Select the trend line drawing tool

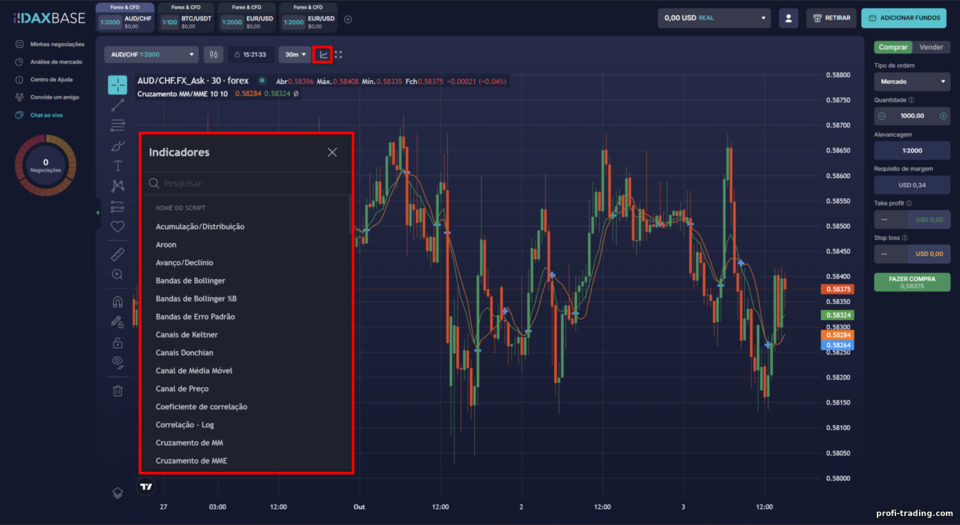pos(118,105)
